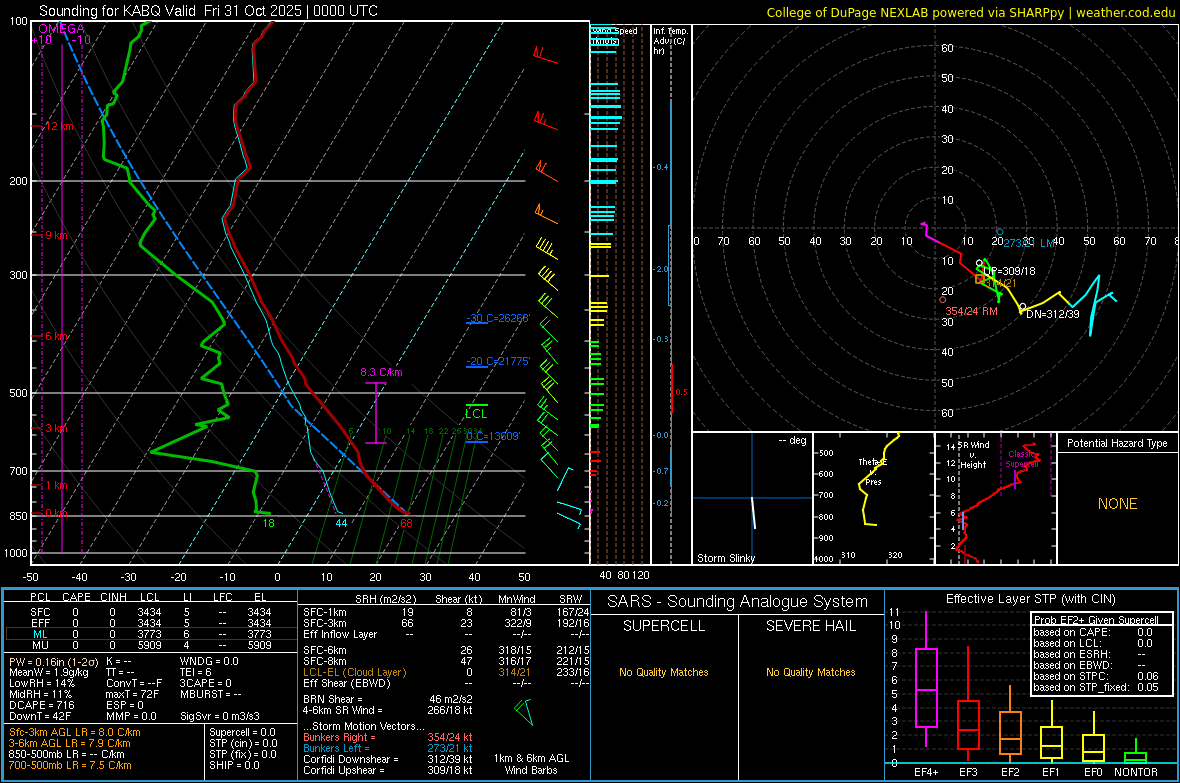Click the 'BRN Shear =' row
The height and width of the screenshot is (783, 1180).
tap(388, 699)
